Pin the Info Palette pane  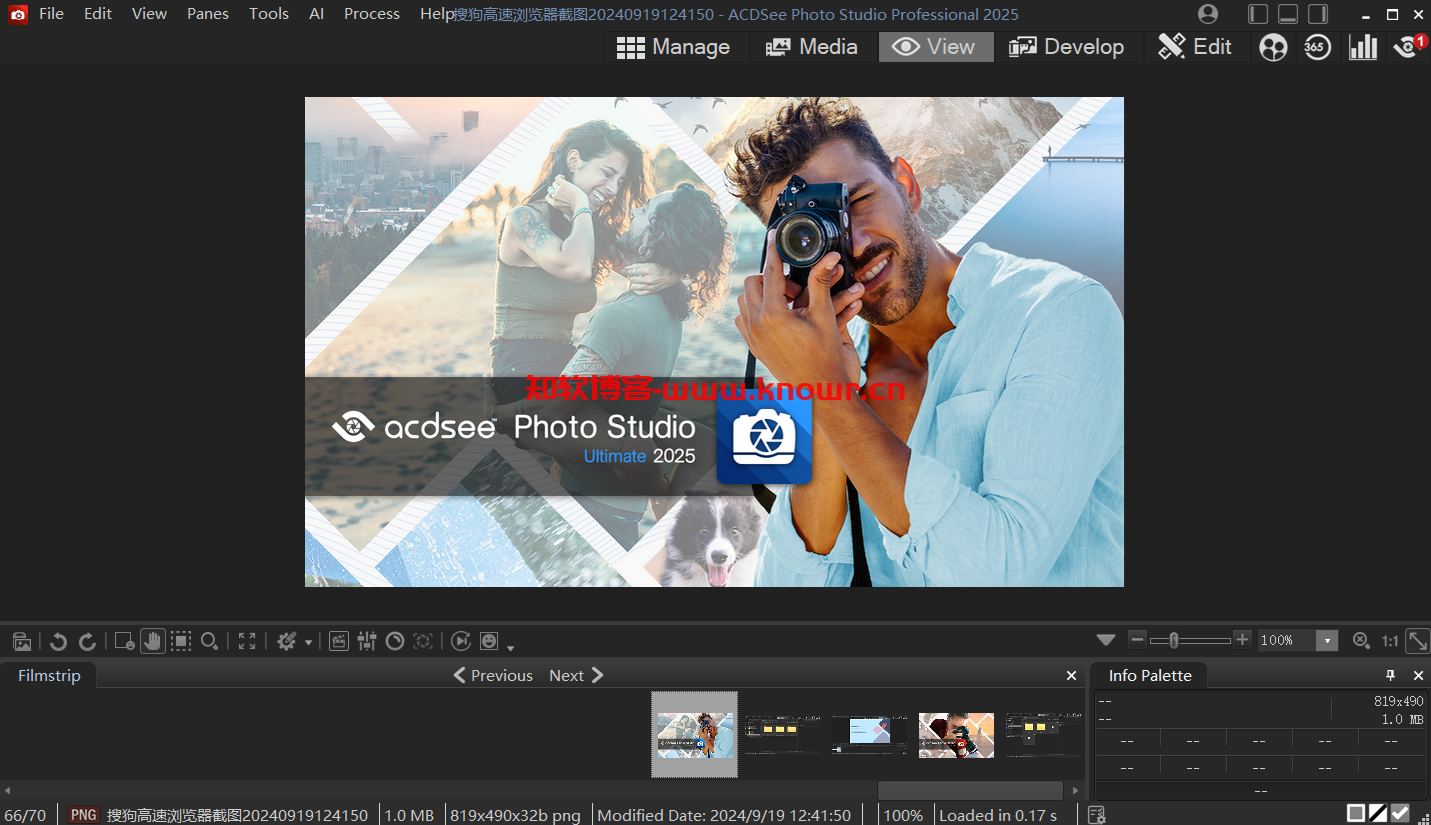1390,676
